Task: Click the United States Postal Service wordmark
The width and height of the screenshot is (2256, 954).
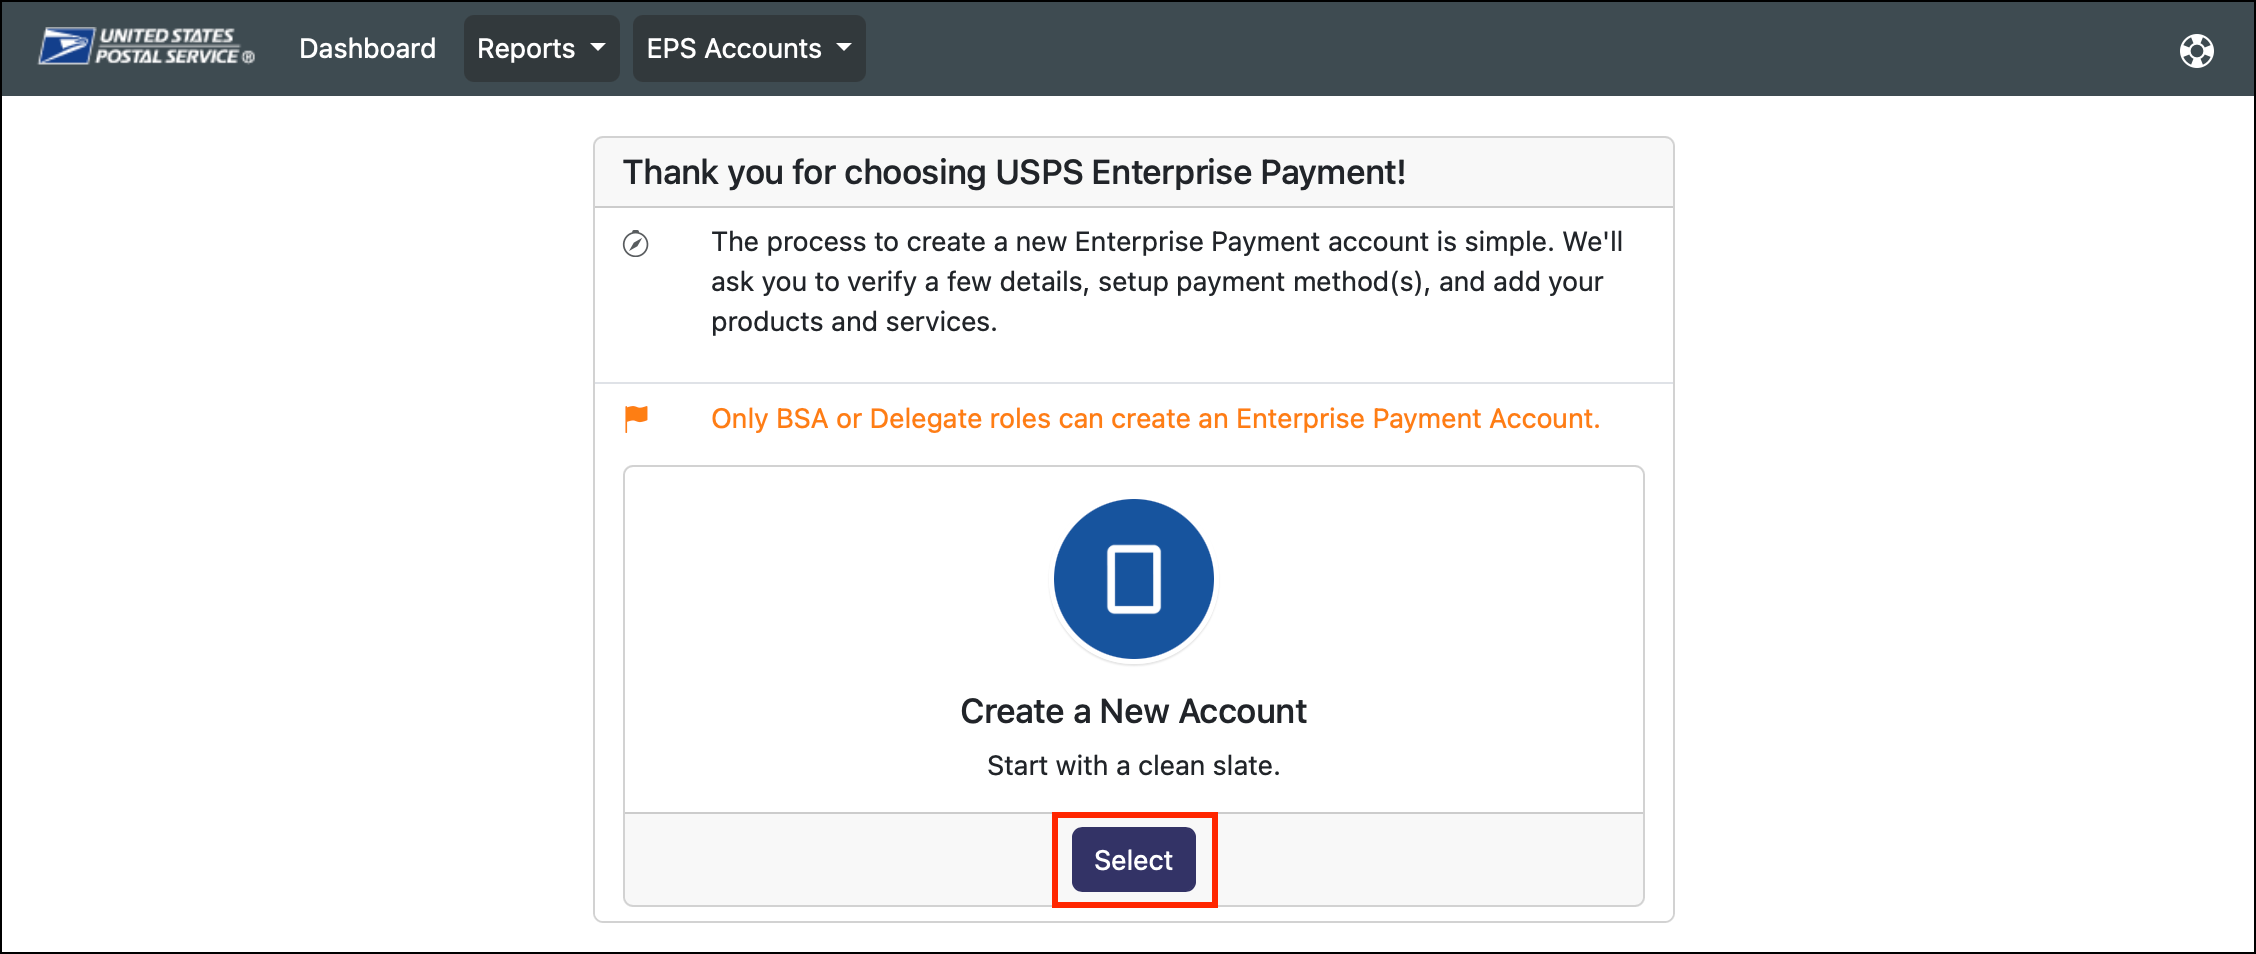Action: [x=168, y=46]
